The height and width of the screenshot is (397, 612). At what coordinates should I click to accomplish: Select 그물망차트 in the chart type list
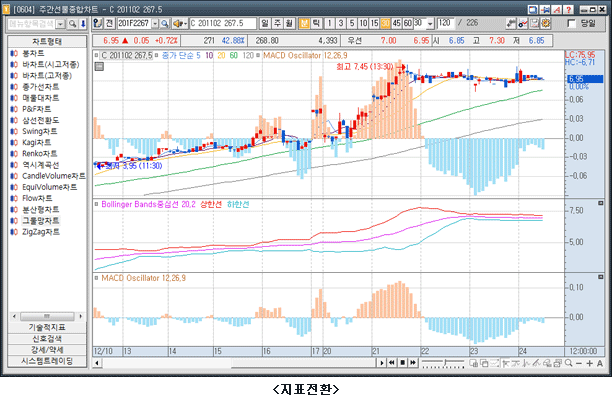[41, 221]
